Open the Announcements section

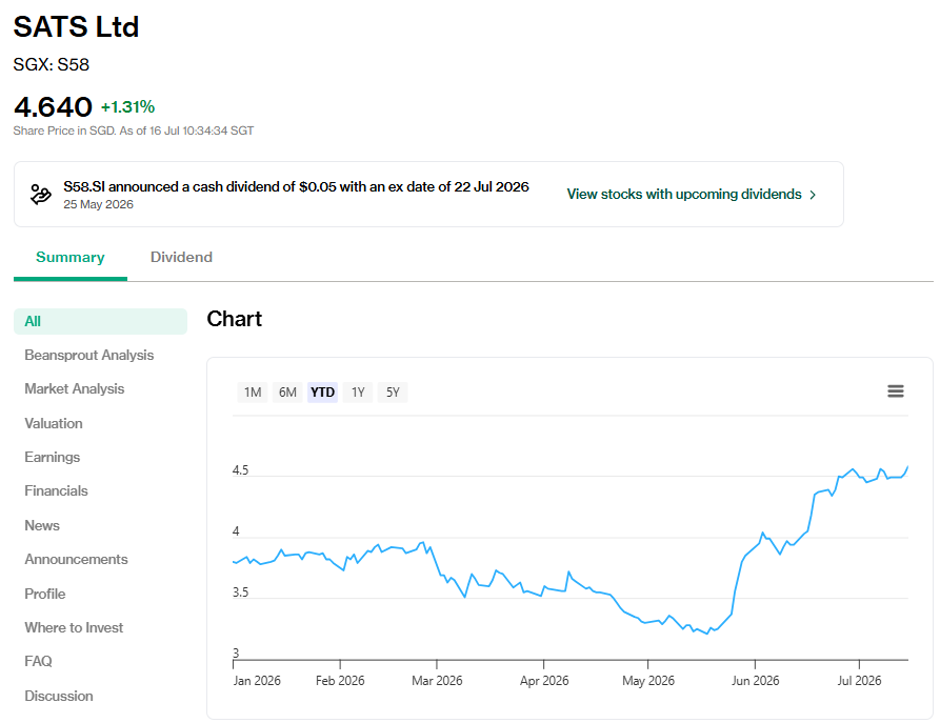(76, 559)
